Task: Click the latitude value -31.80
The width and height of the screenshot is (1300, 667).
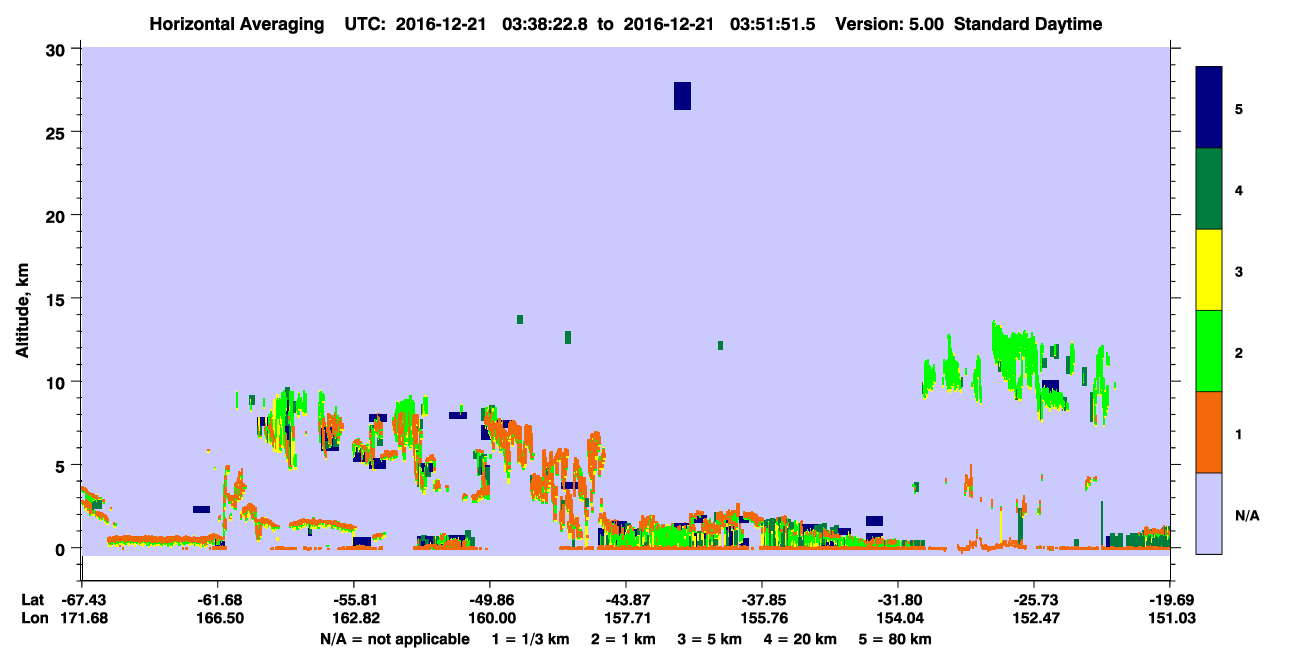Action: pyautogui.click(x=898, y=600)
